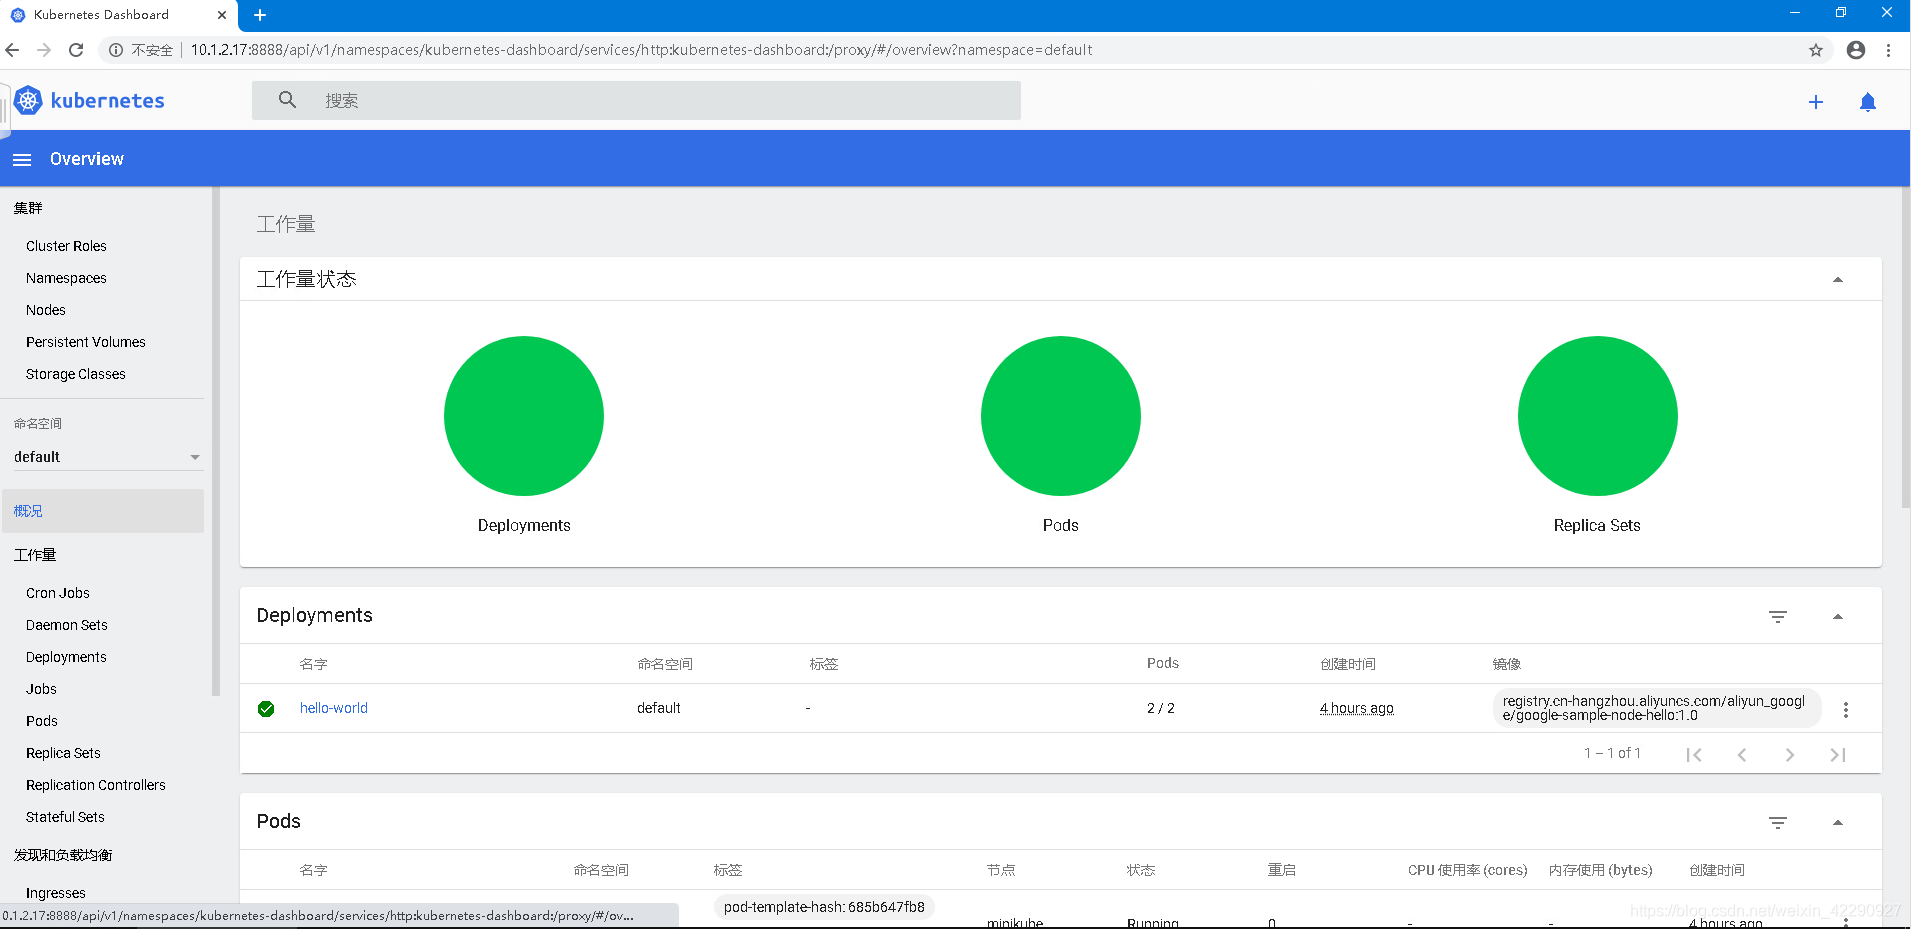Click 集群 section heading

tap(28, 208)
